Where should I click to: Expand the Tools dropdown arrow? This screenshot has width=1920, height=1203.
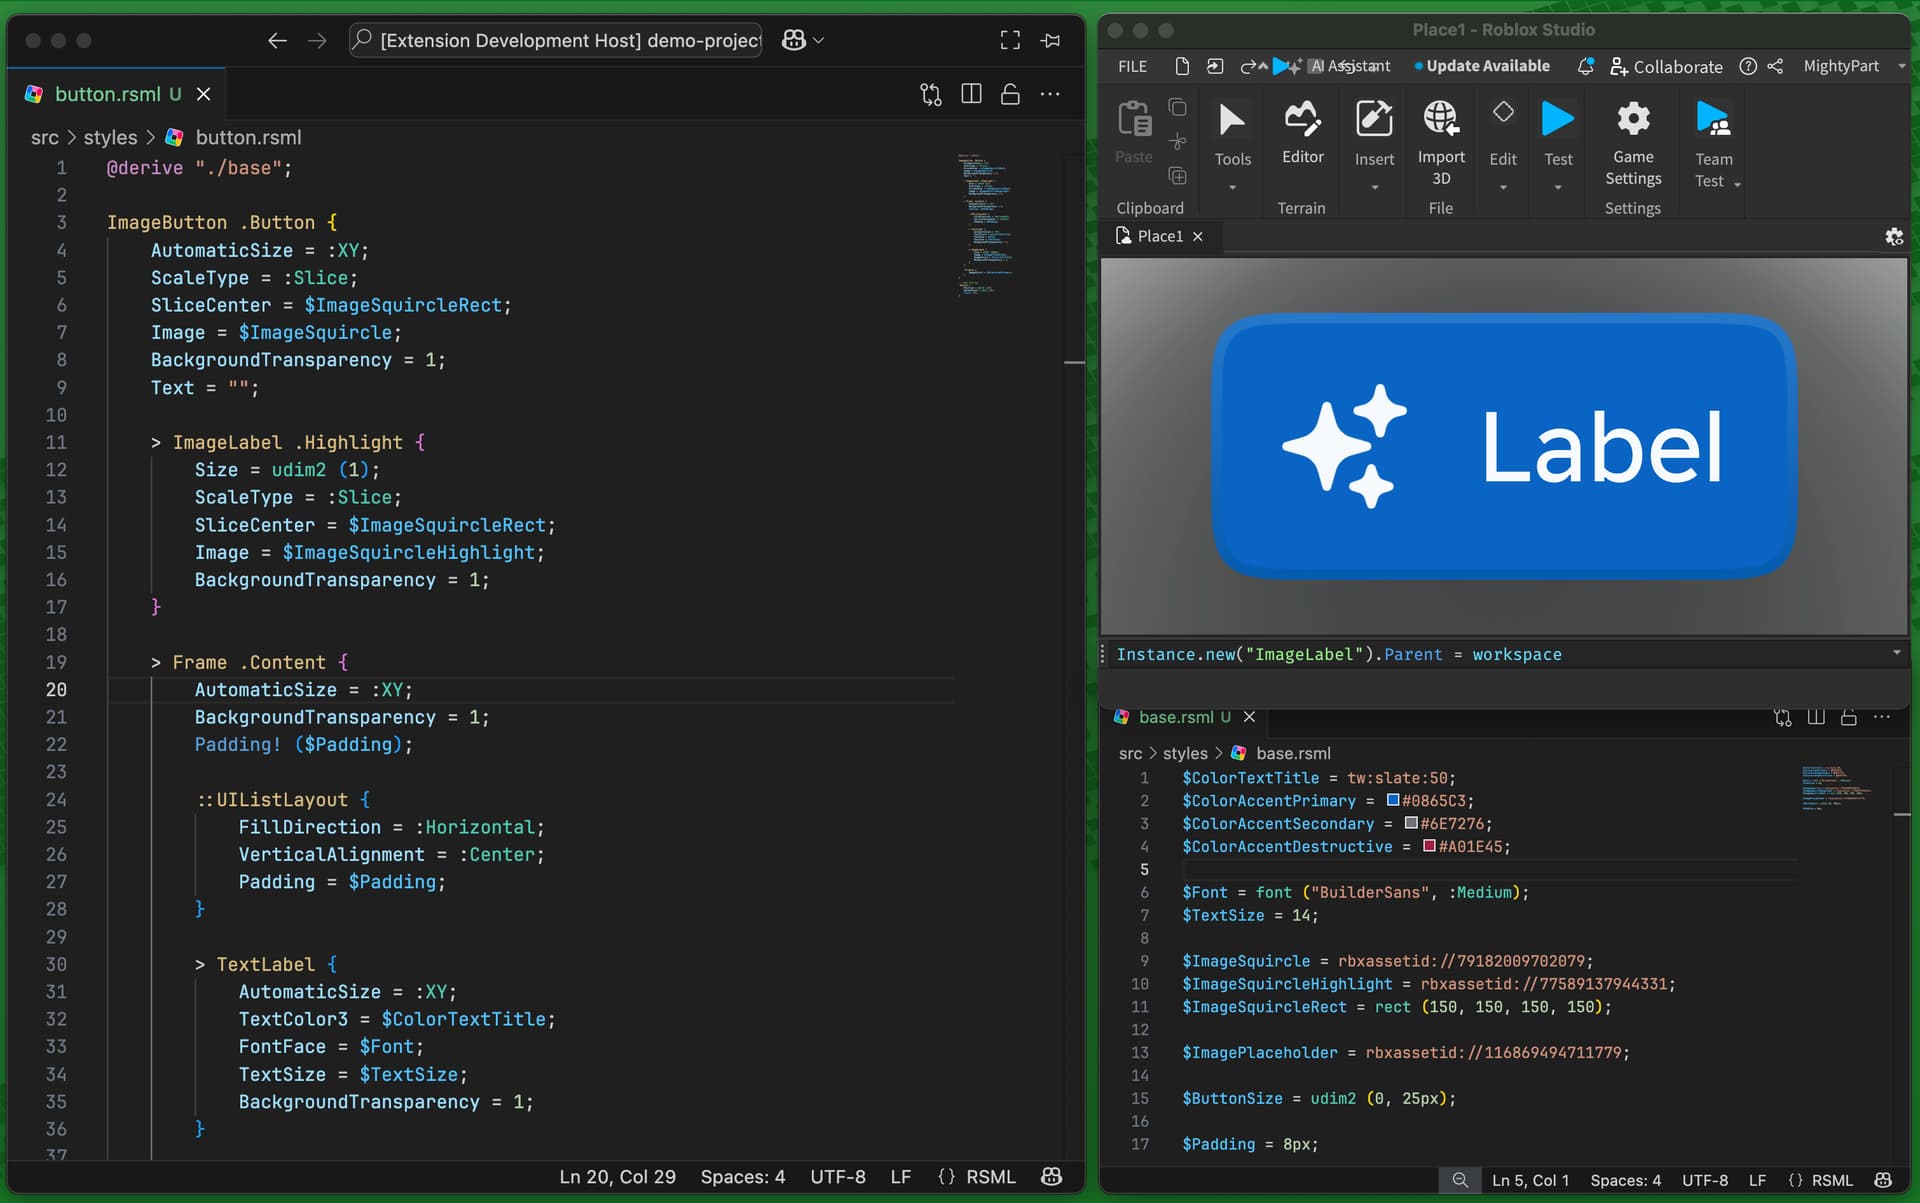point(1232,187)
